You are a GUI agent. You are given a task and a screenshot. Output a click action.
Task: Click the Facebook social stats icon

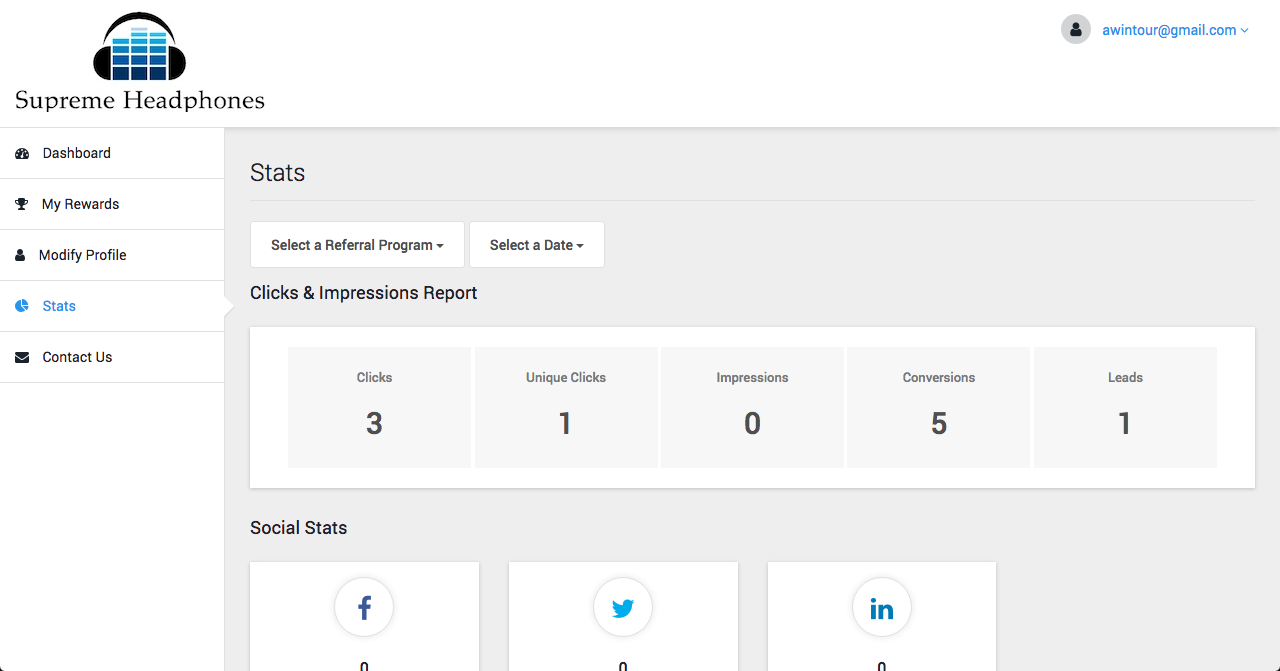[364, 608]
